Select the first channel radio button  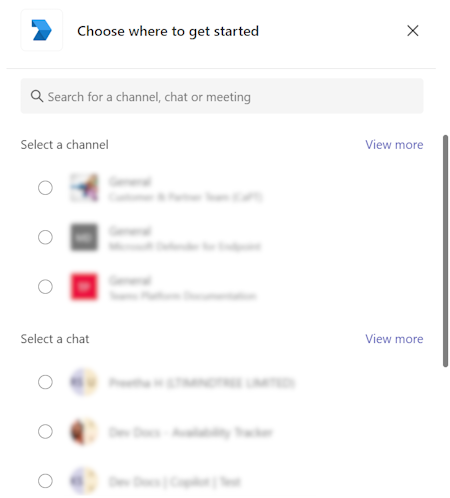point(45,188)
